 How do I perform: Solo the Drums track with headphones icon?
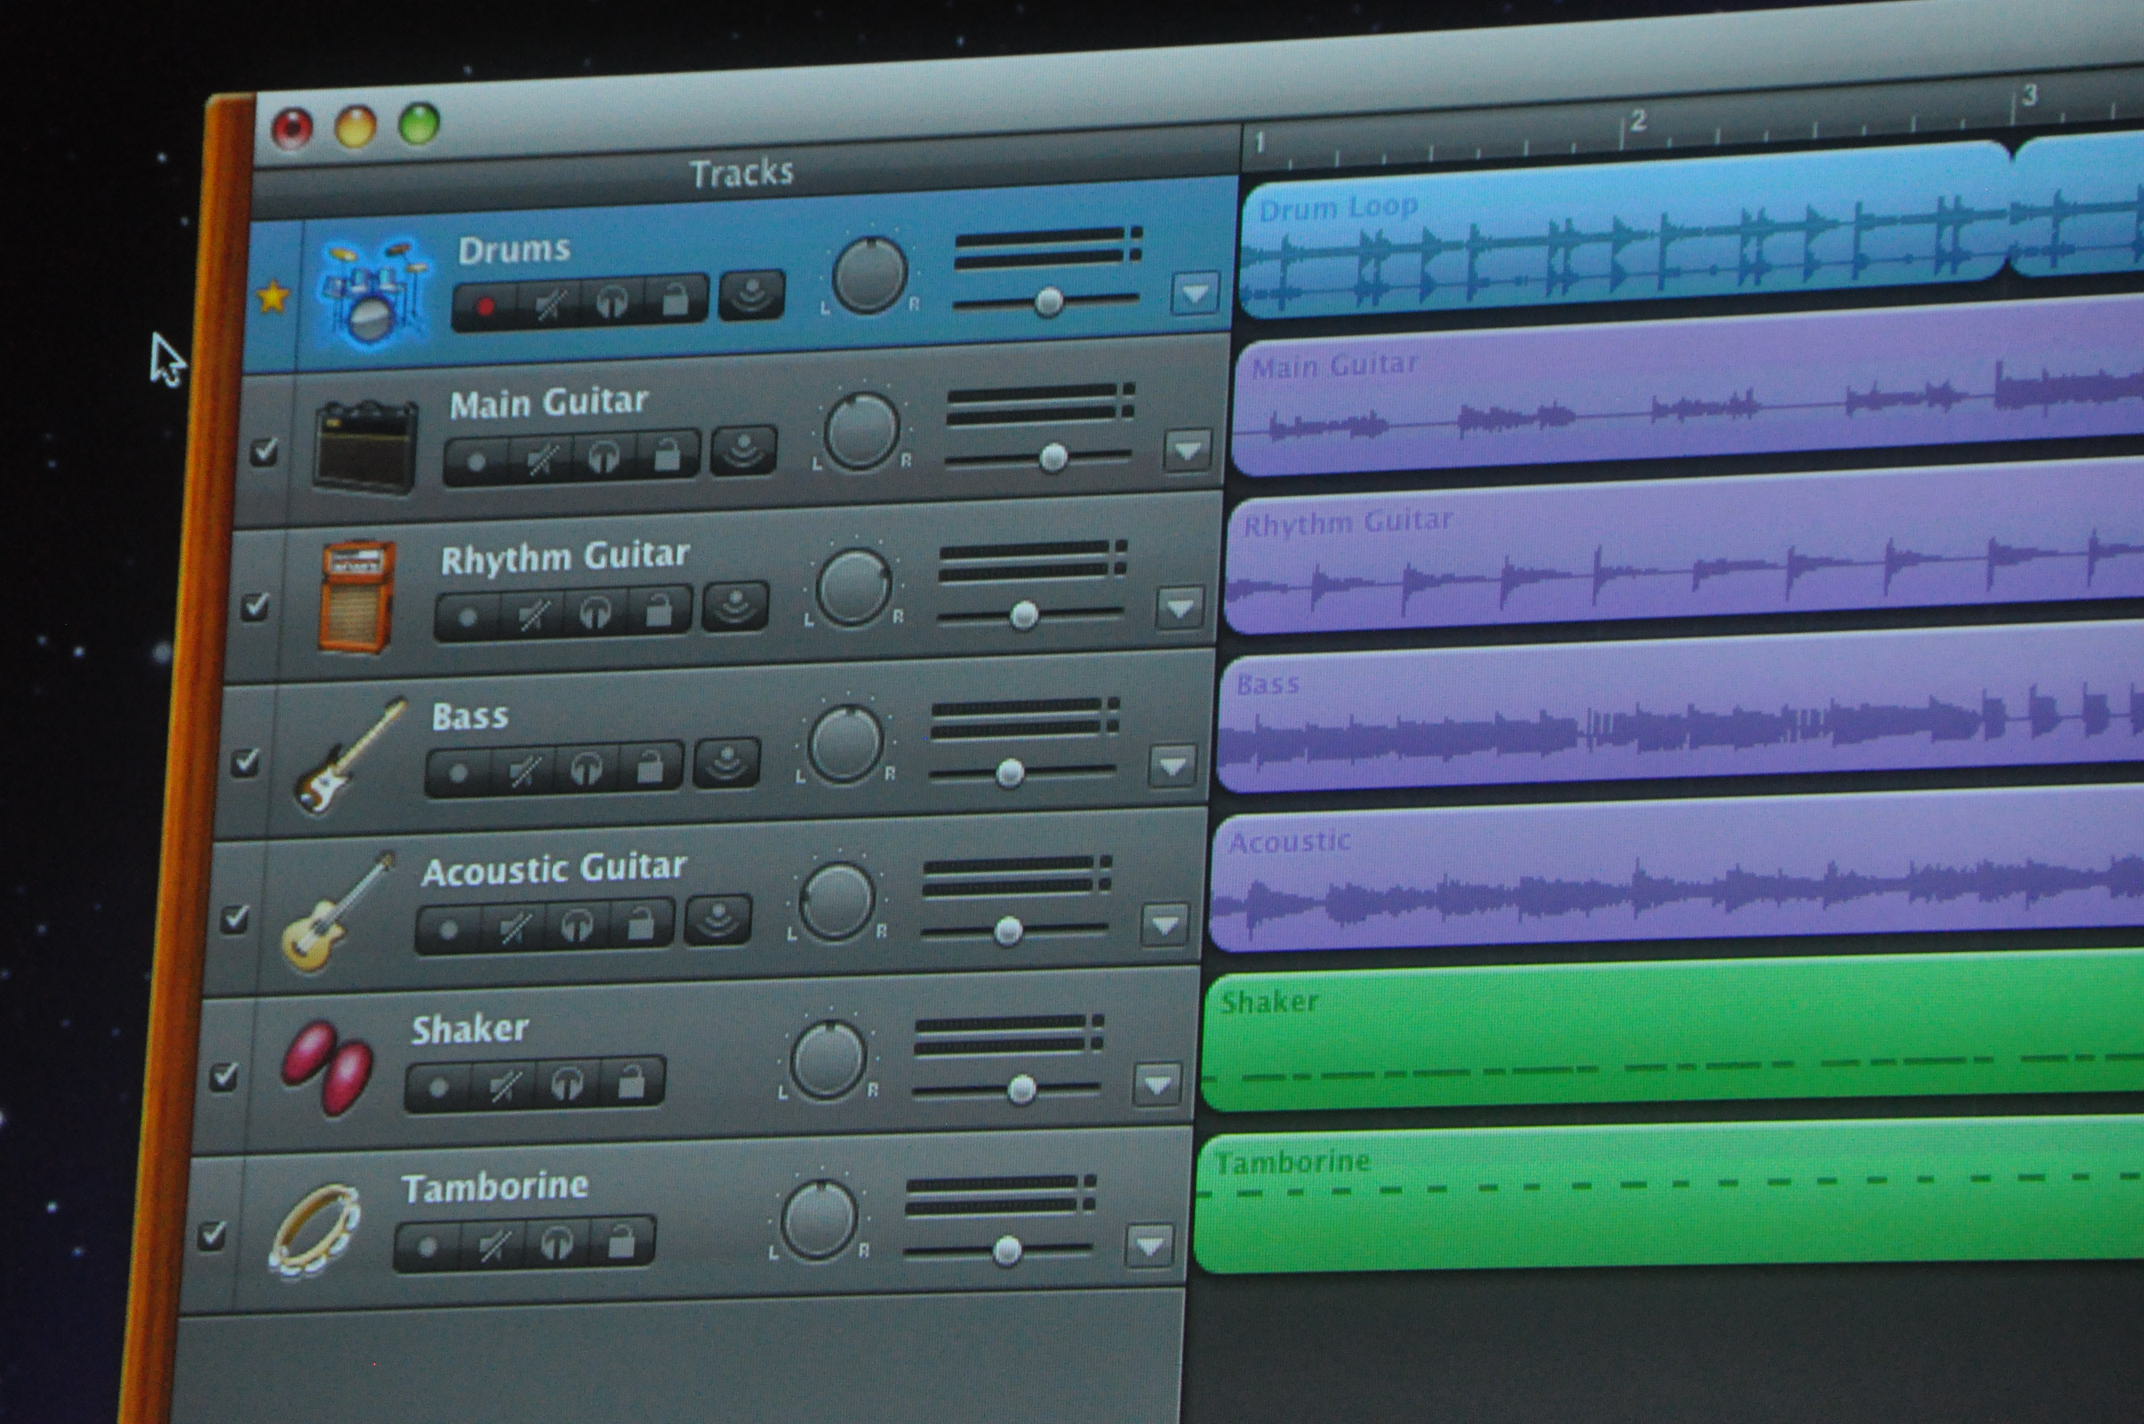(612, 301)
